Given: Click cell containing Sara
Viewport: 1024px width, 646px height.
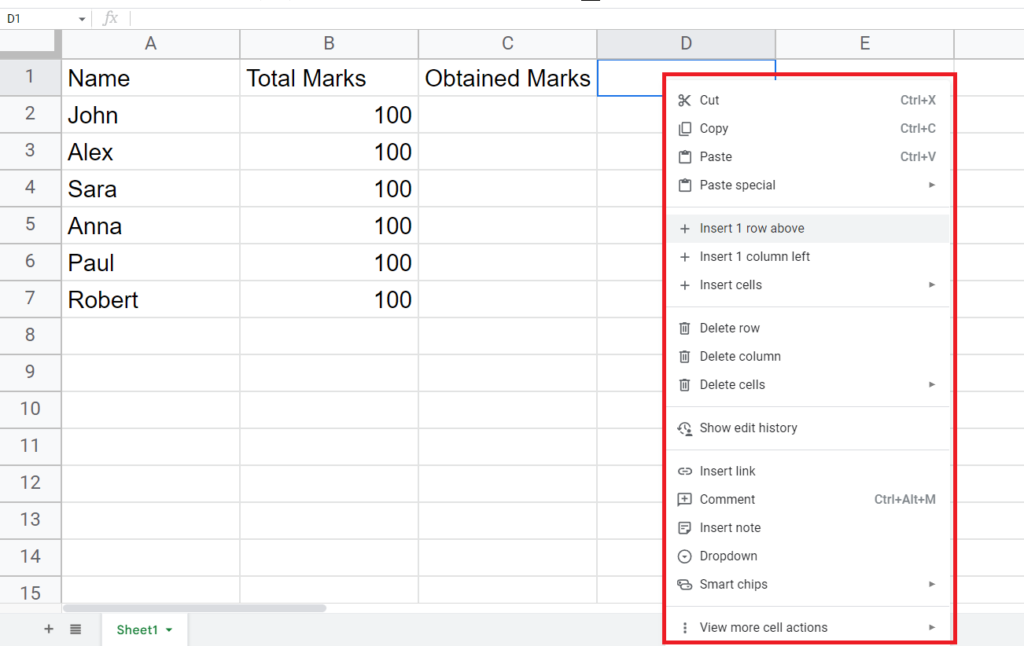Looking at the screenshot, I should coord(151,189).
